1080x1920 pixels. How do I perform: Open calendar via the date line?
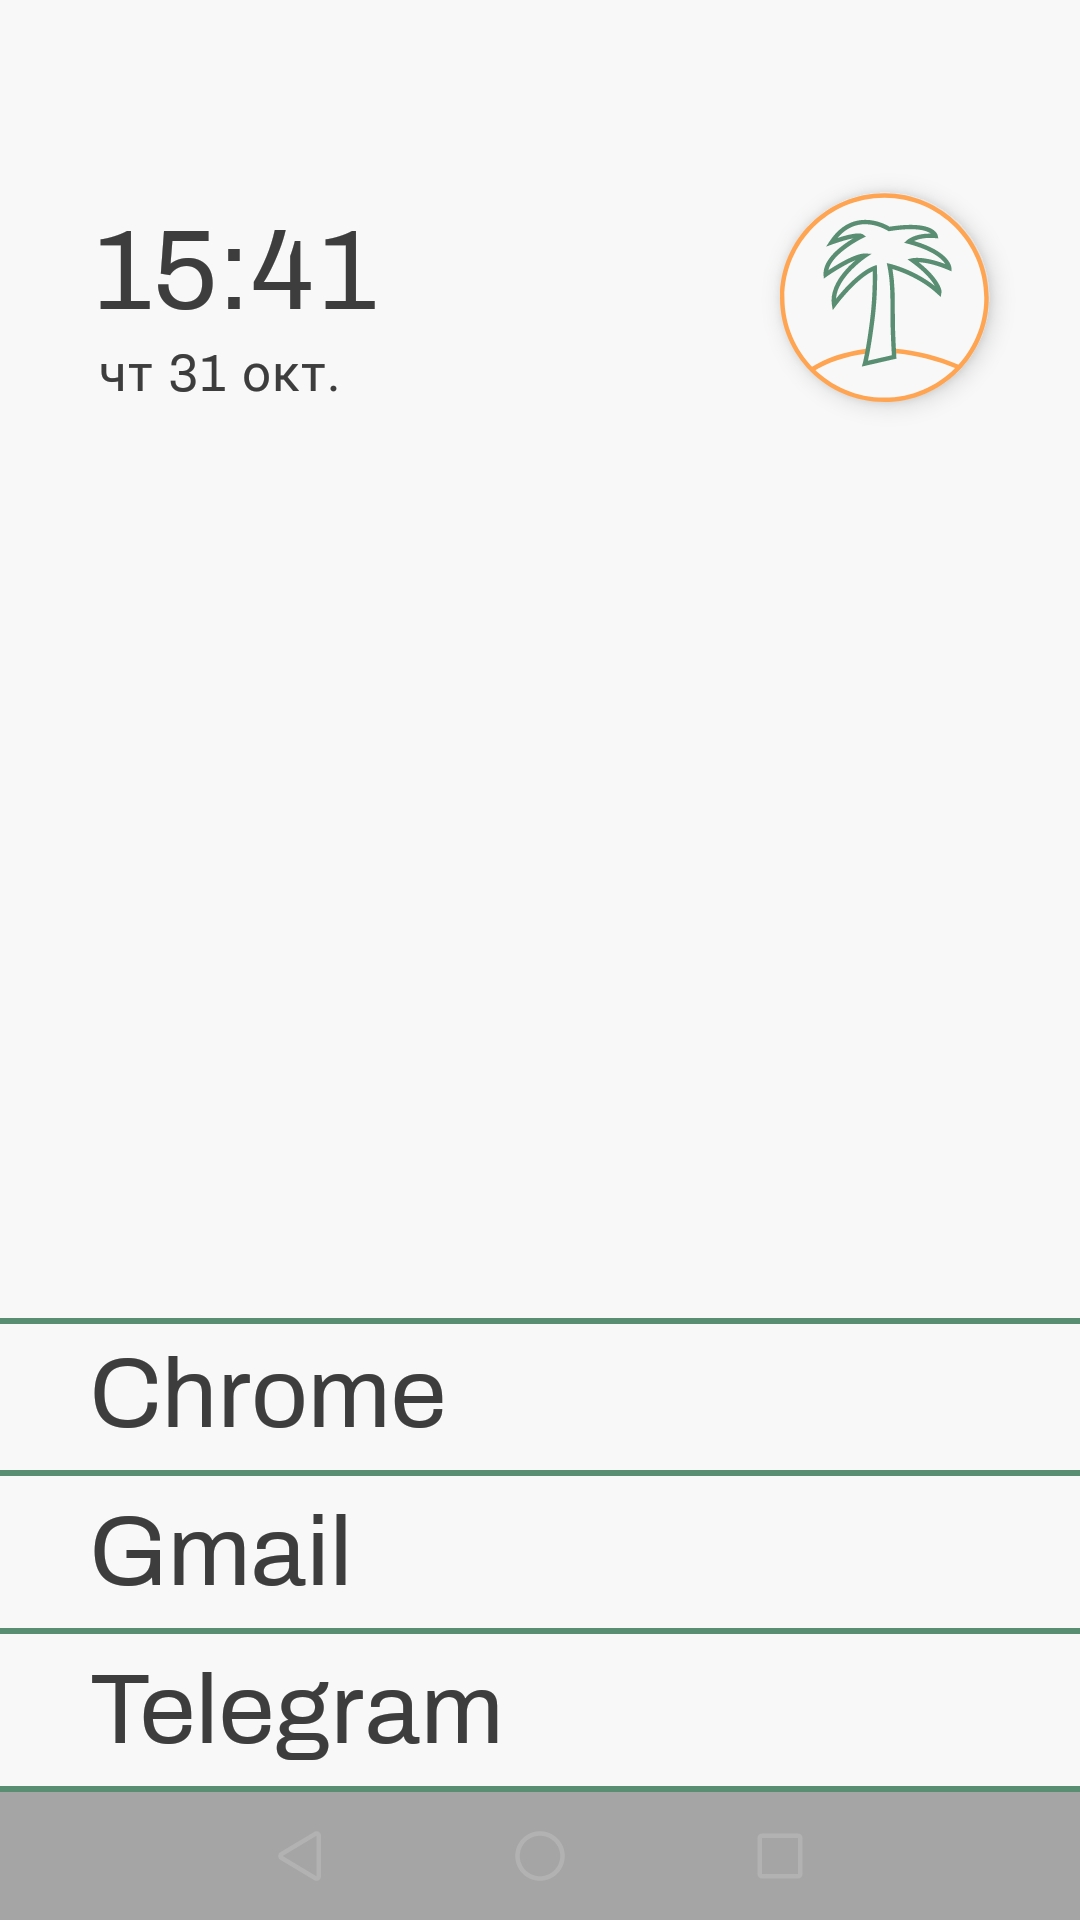(x=220, y=375)
